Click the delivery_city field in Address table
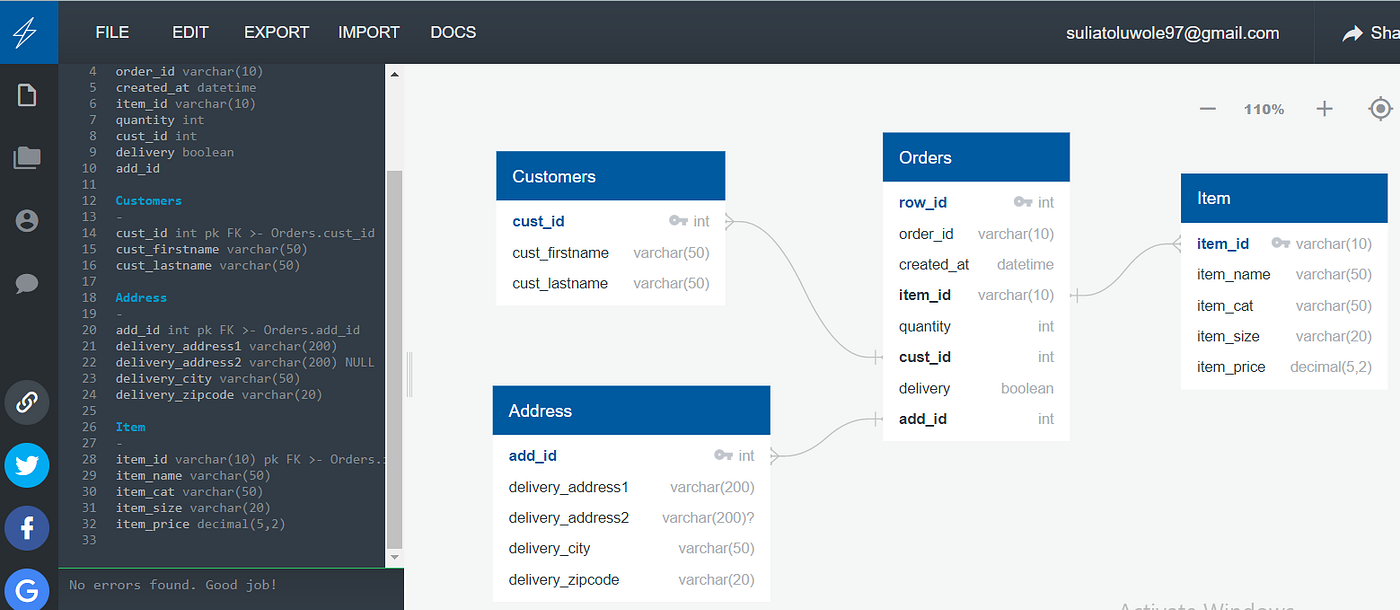The height and width of the screenshot is (610, 1400). (x=631, y=548)
